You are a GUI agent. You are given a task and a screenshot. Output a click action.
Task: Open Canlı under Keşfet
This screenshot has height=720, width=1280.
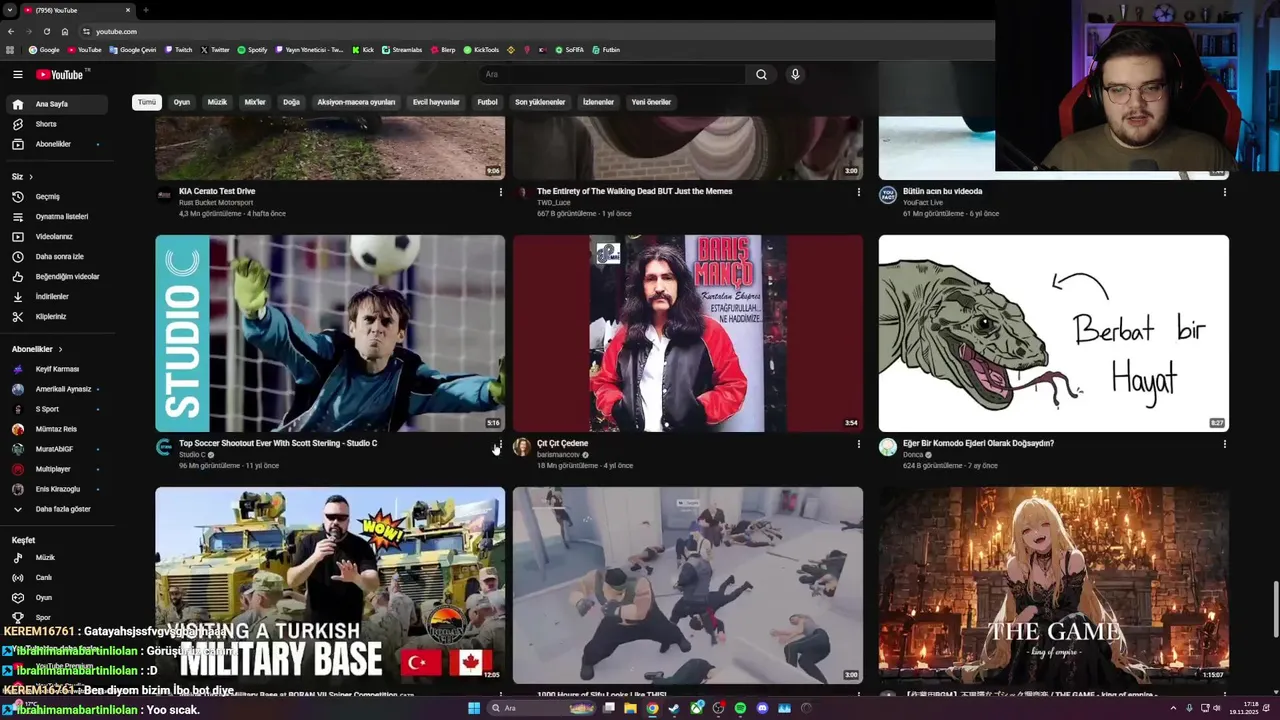(57, 577)
